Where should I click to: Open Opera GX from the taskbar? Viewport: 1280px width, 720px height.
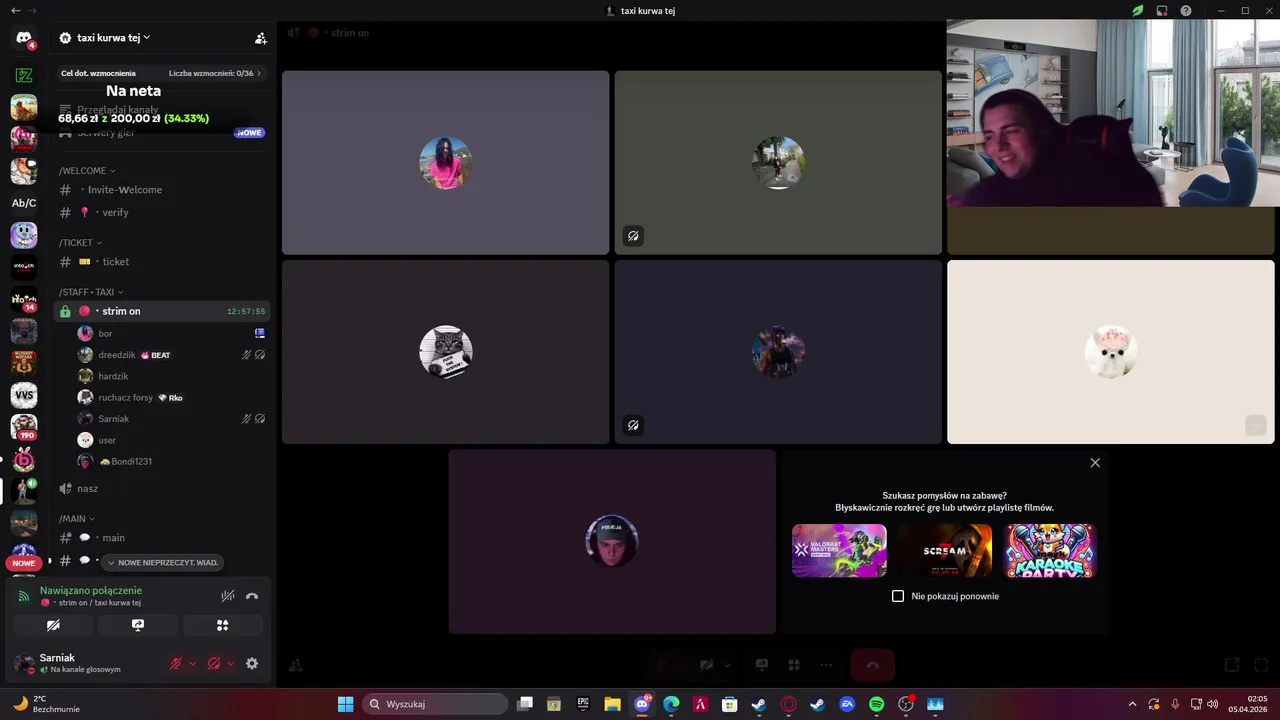pos(789,704)
